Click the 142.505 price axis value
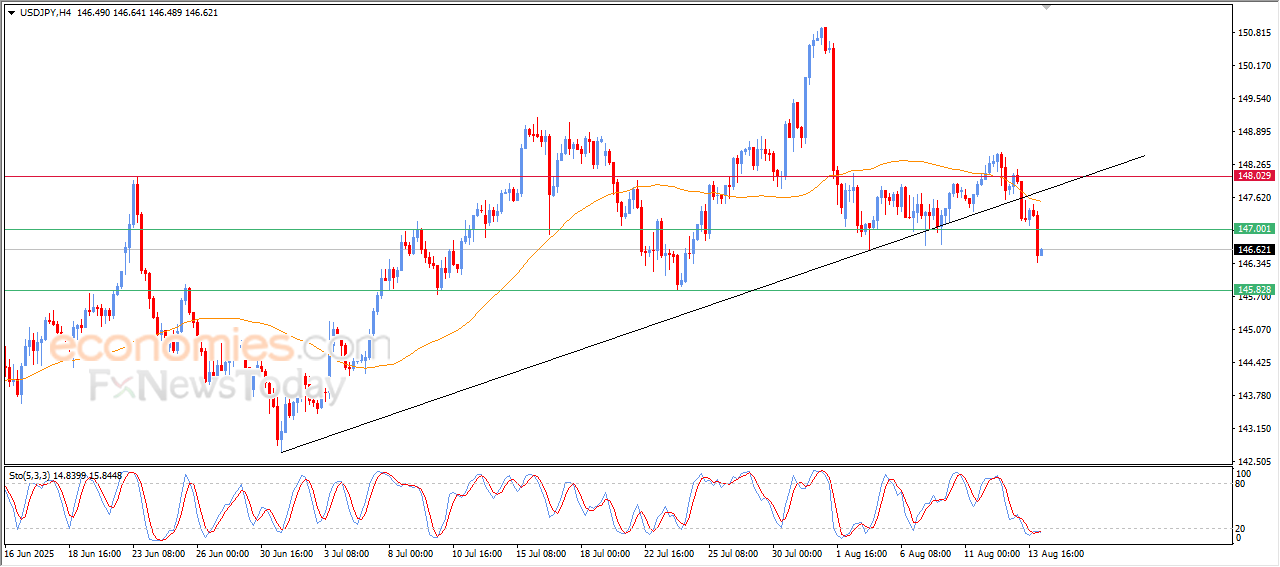Screen dimensions: 1280x567 point(1254,462)
